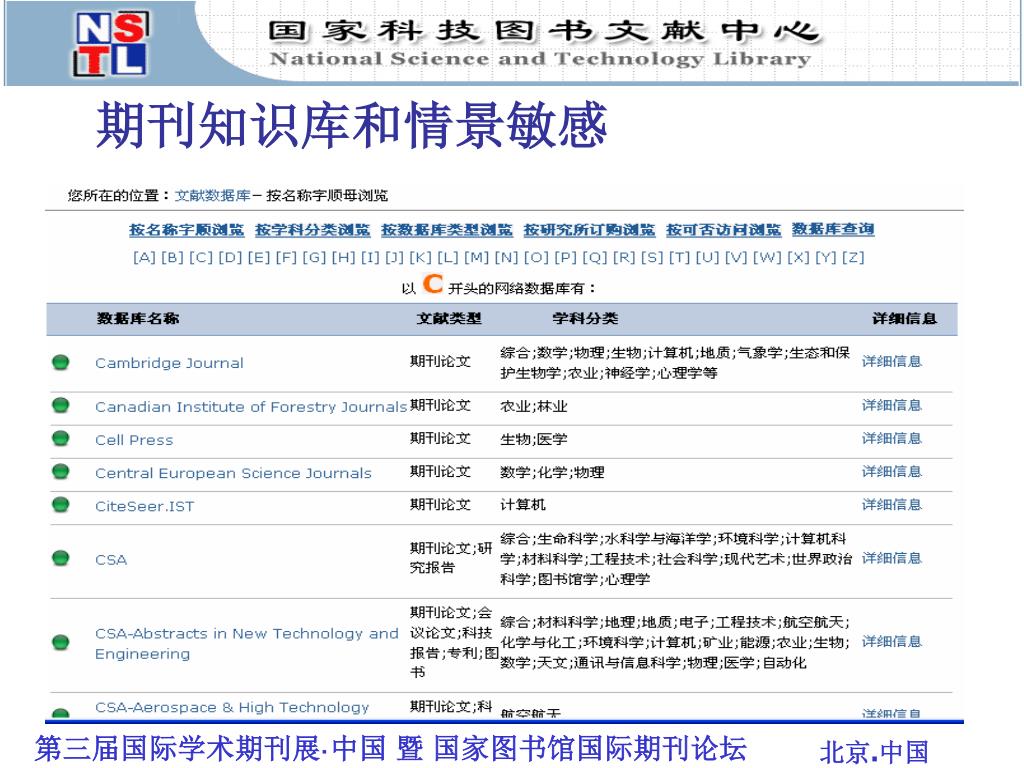Select letter [S] in the alphabet index
This screenshot has height=768, width=1024.
coord(652,257)
